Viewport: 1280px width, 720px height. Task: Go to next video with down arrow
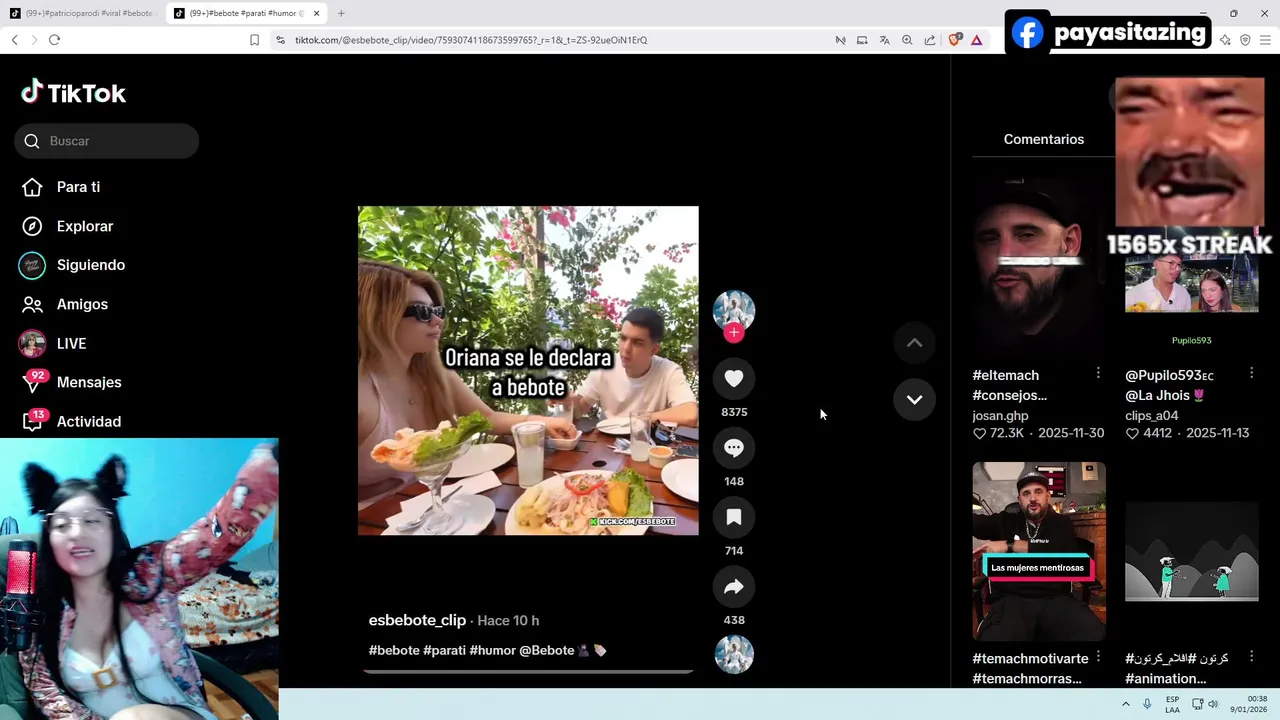[x=914, y=399]
